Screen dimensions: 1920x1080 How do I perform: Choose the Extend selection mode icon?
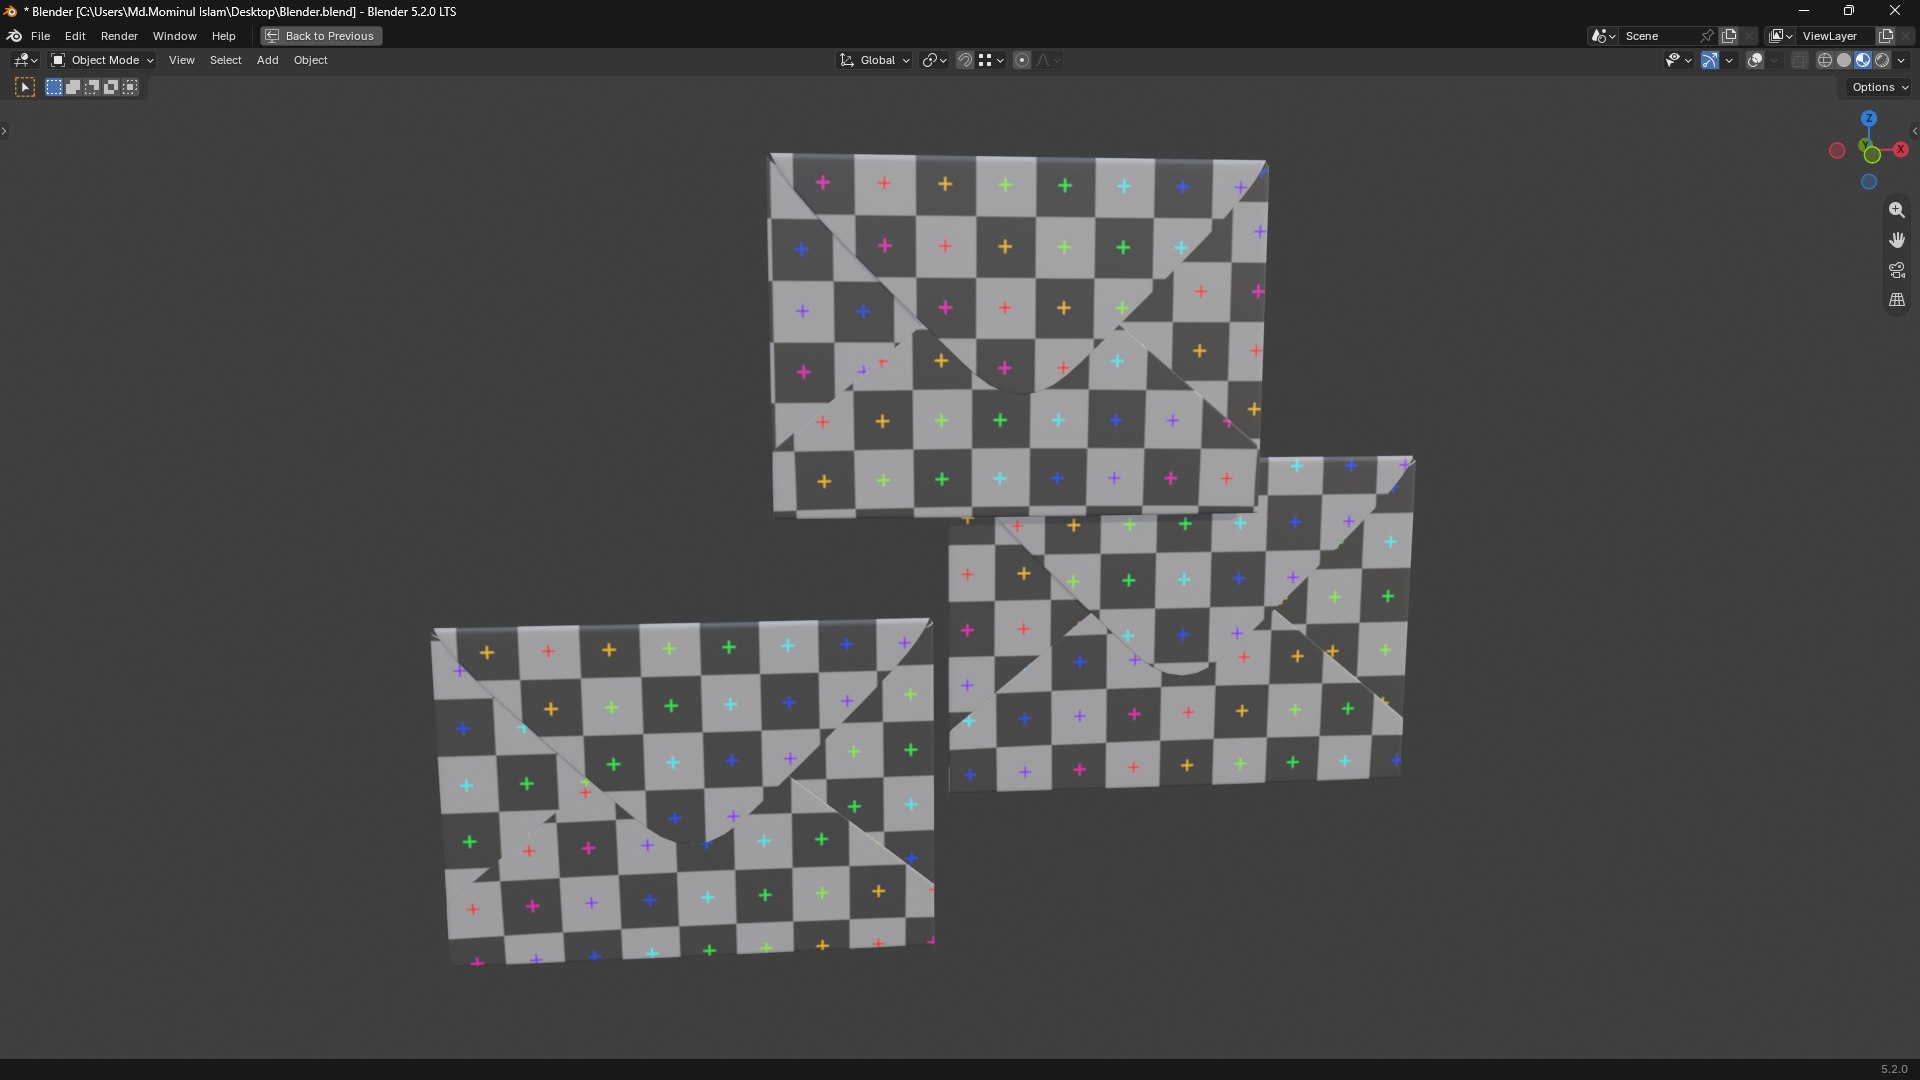pos(73,88)
